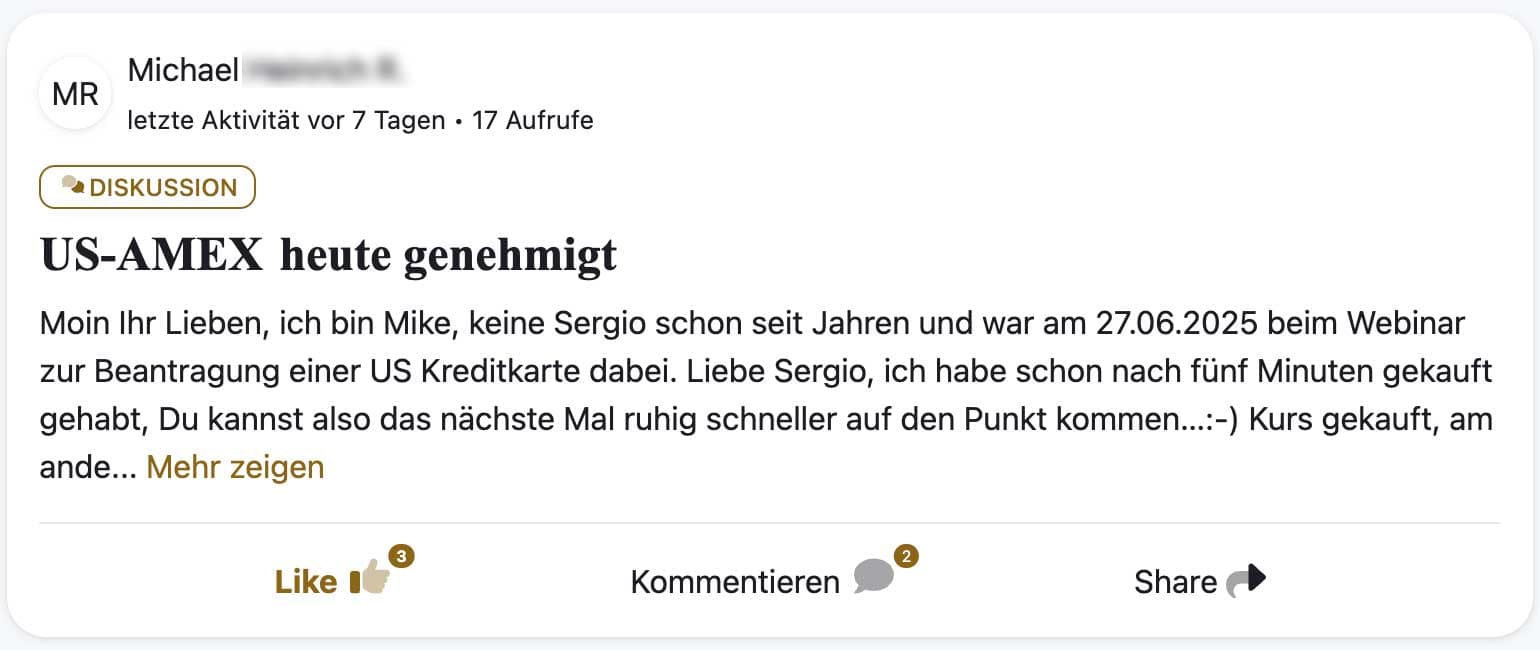Click the truncated word ande… before Mehr zeigen
Image resolution: width=1540 pixels, height=650 pixels.
(x=88, y=467)
